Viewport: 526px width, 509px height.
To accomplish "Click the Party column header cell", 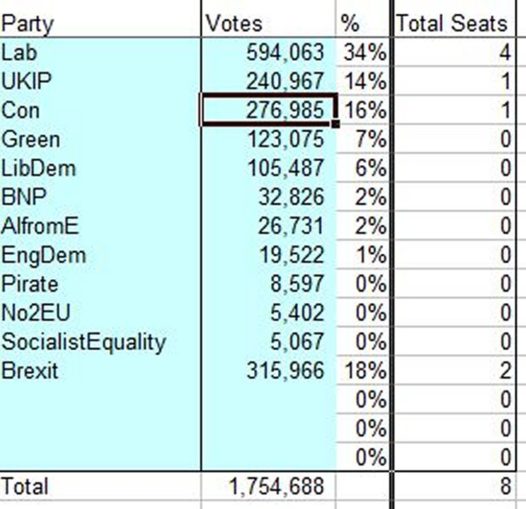I will [100, 23].
